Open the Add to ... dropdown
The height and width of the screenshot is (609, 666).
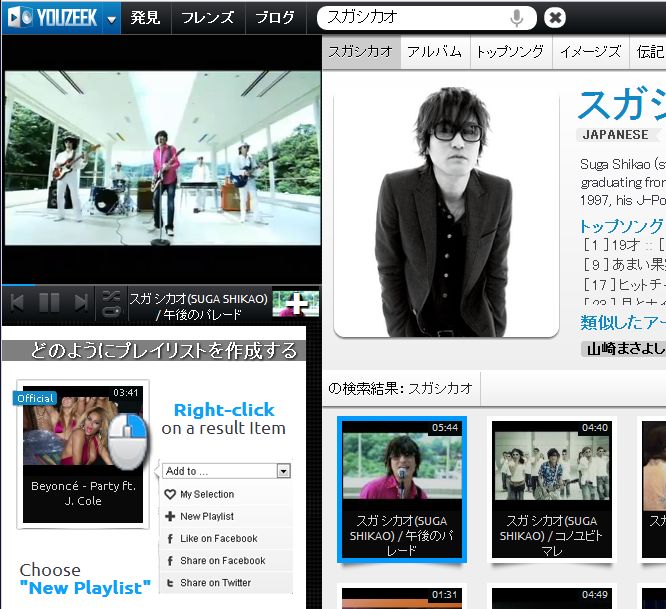tap(226, 471)
